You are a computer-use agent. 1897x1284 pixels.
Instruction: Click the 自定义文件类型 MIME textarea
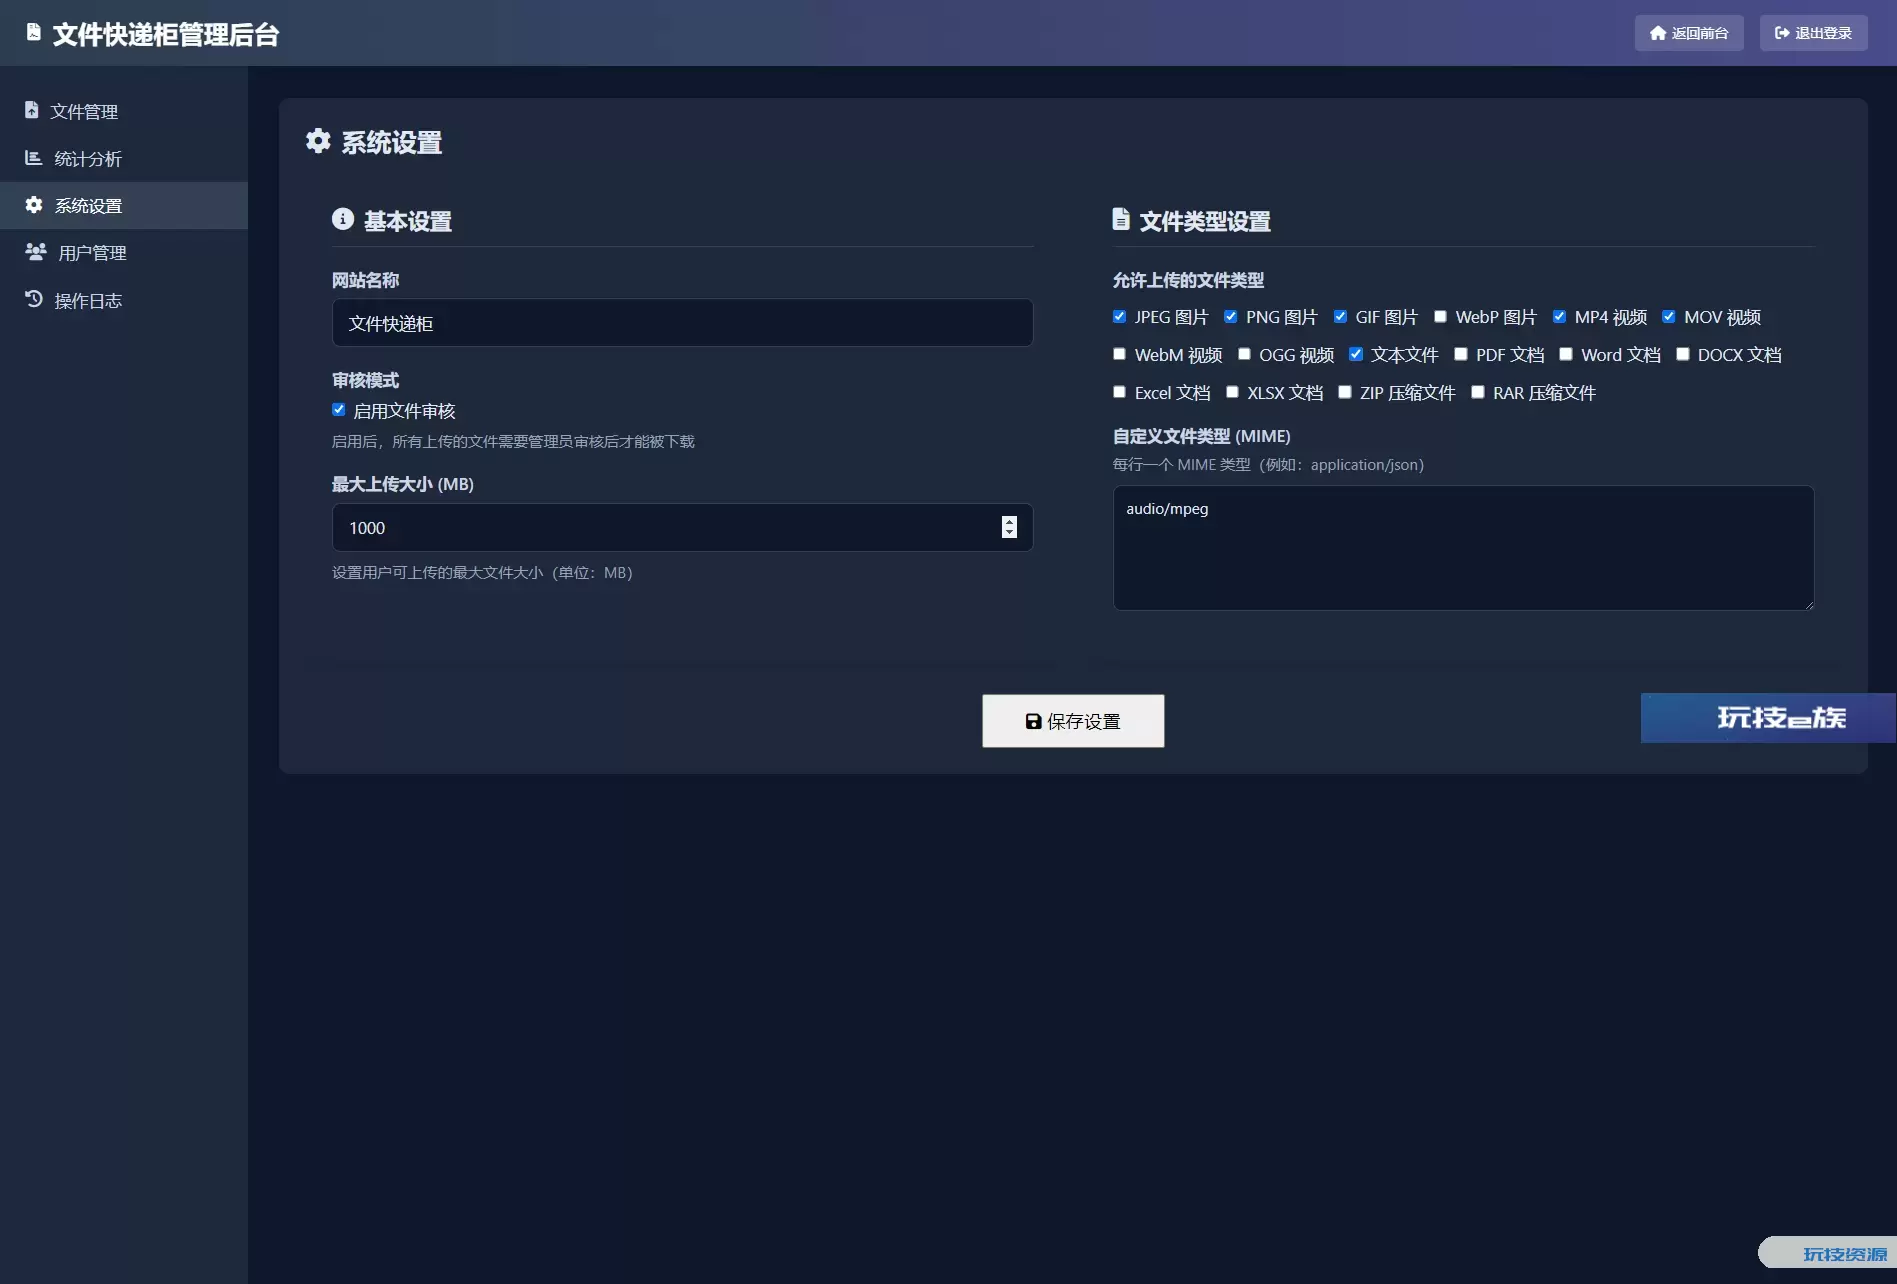(1463, 548)
